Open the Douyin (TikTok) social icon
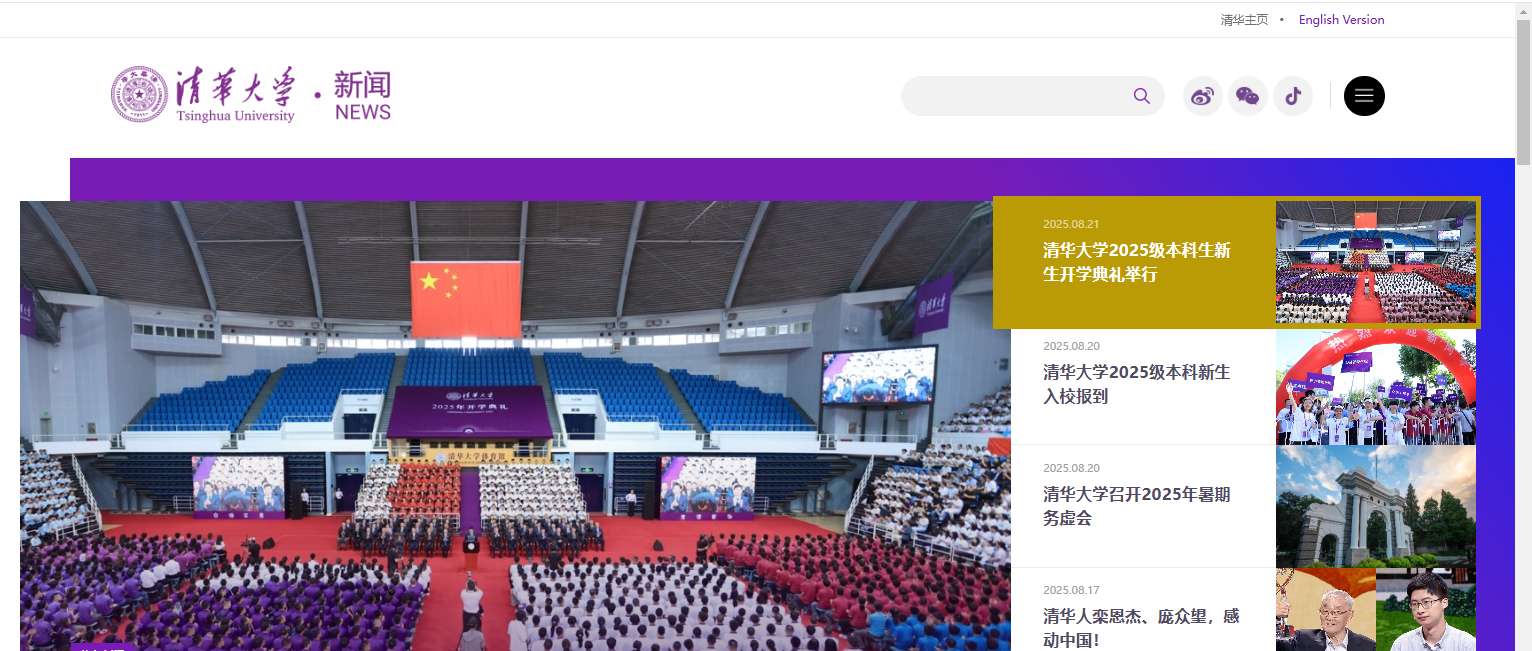1532x651 pixels. [x=1293, y=96]
